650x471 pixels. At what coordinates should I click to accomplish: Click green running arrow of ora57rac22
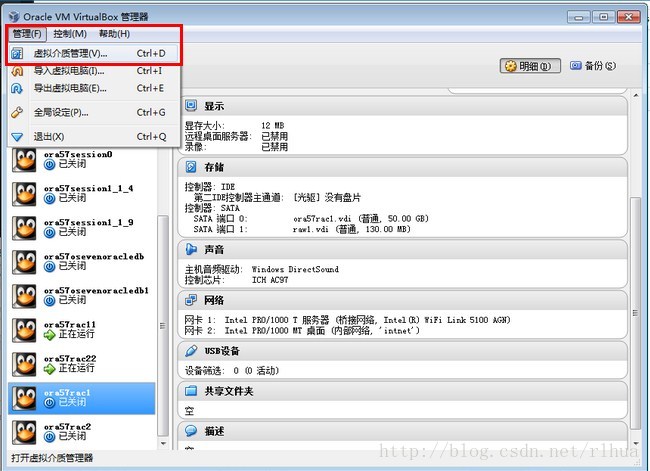[x=49, y=369]
